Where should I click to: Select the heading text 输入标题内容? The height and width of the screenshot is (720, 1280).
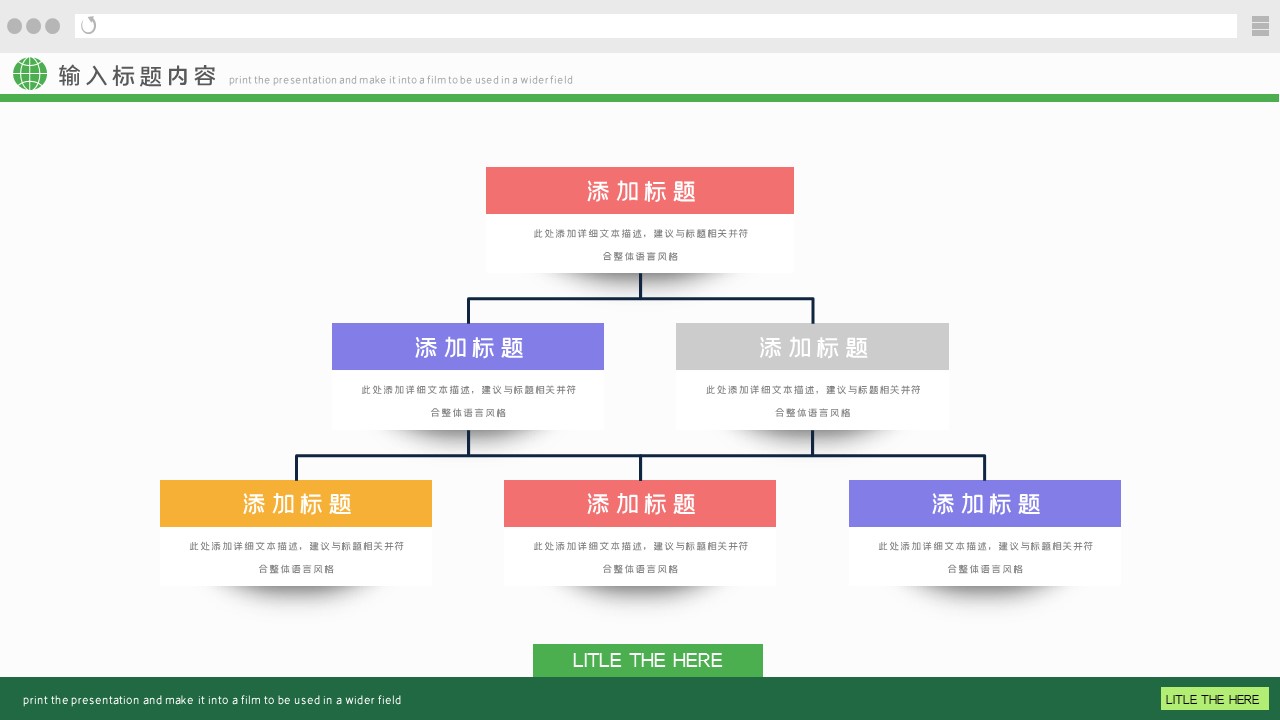pos(137,76)
